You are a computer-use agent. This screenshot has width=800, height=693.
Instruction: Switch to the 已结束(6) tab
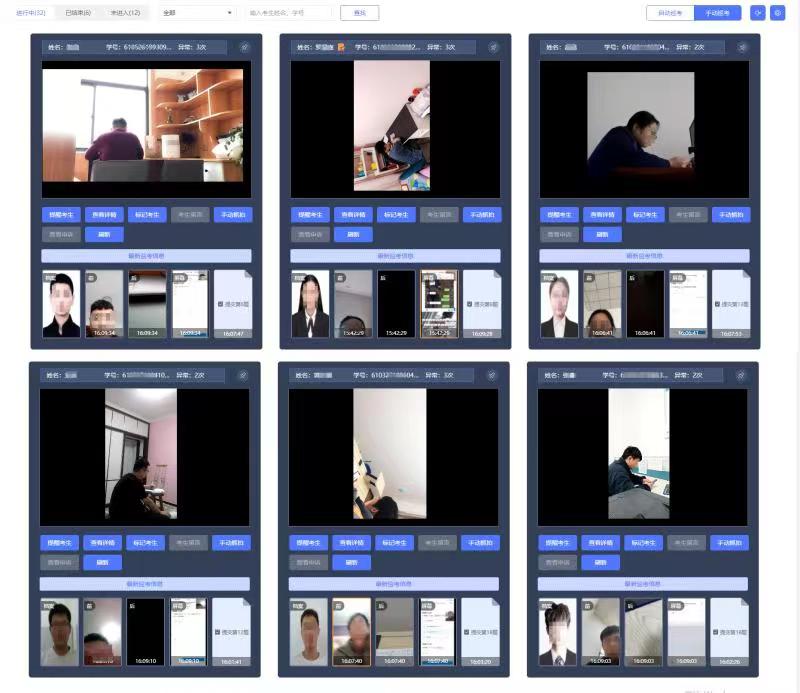(x=77, y=13)
